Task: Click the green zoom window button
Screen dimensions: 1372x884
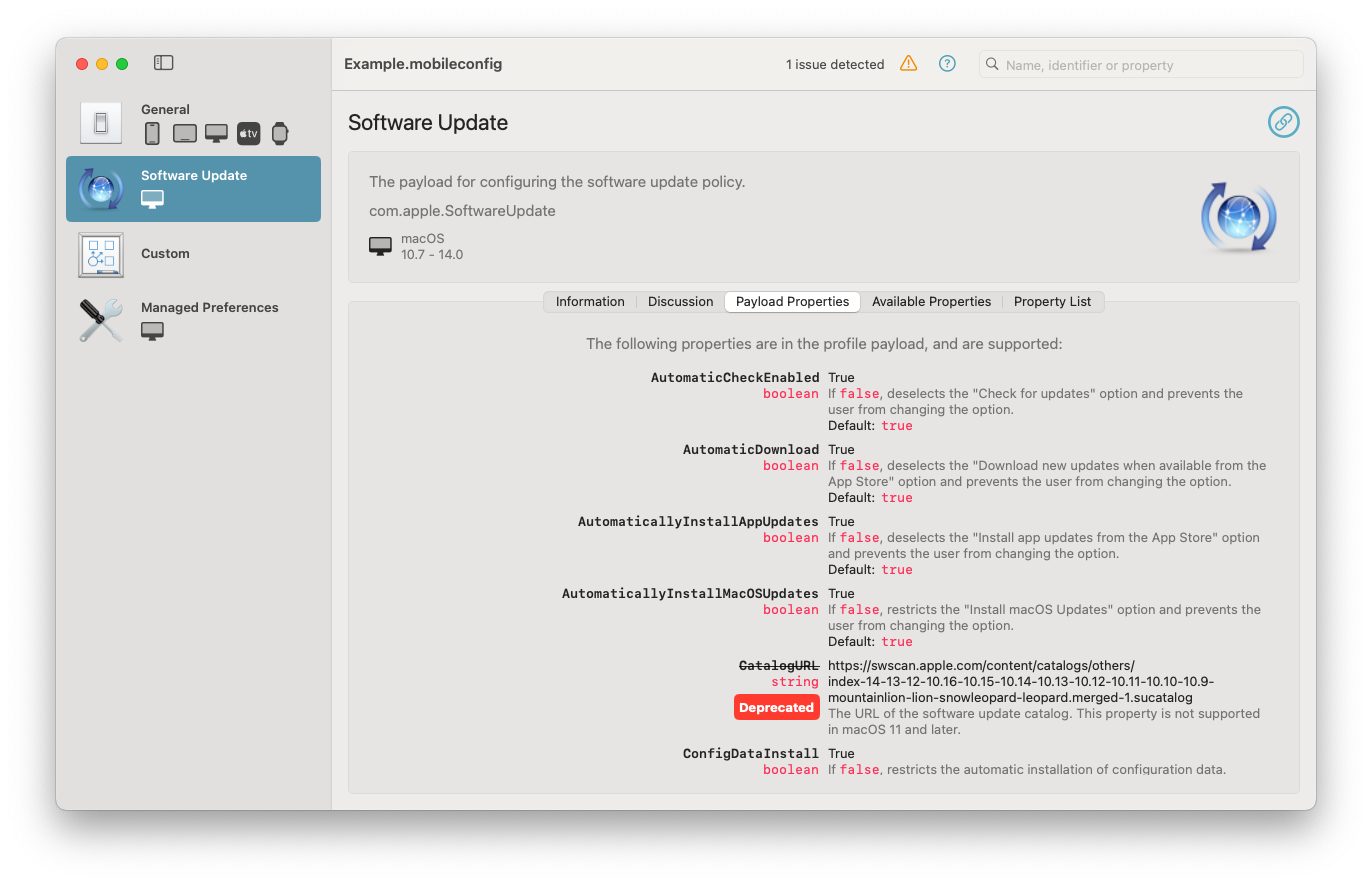Action: 122,64
